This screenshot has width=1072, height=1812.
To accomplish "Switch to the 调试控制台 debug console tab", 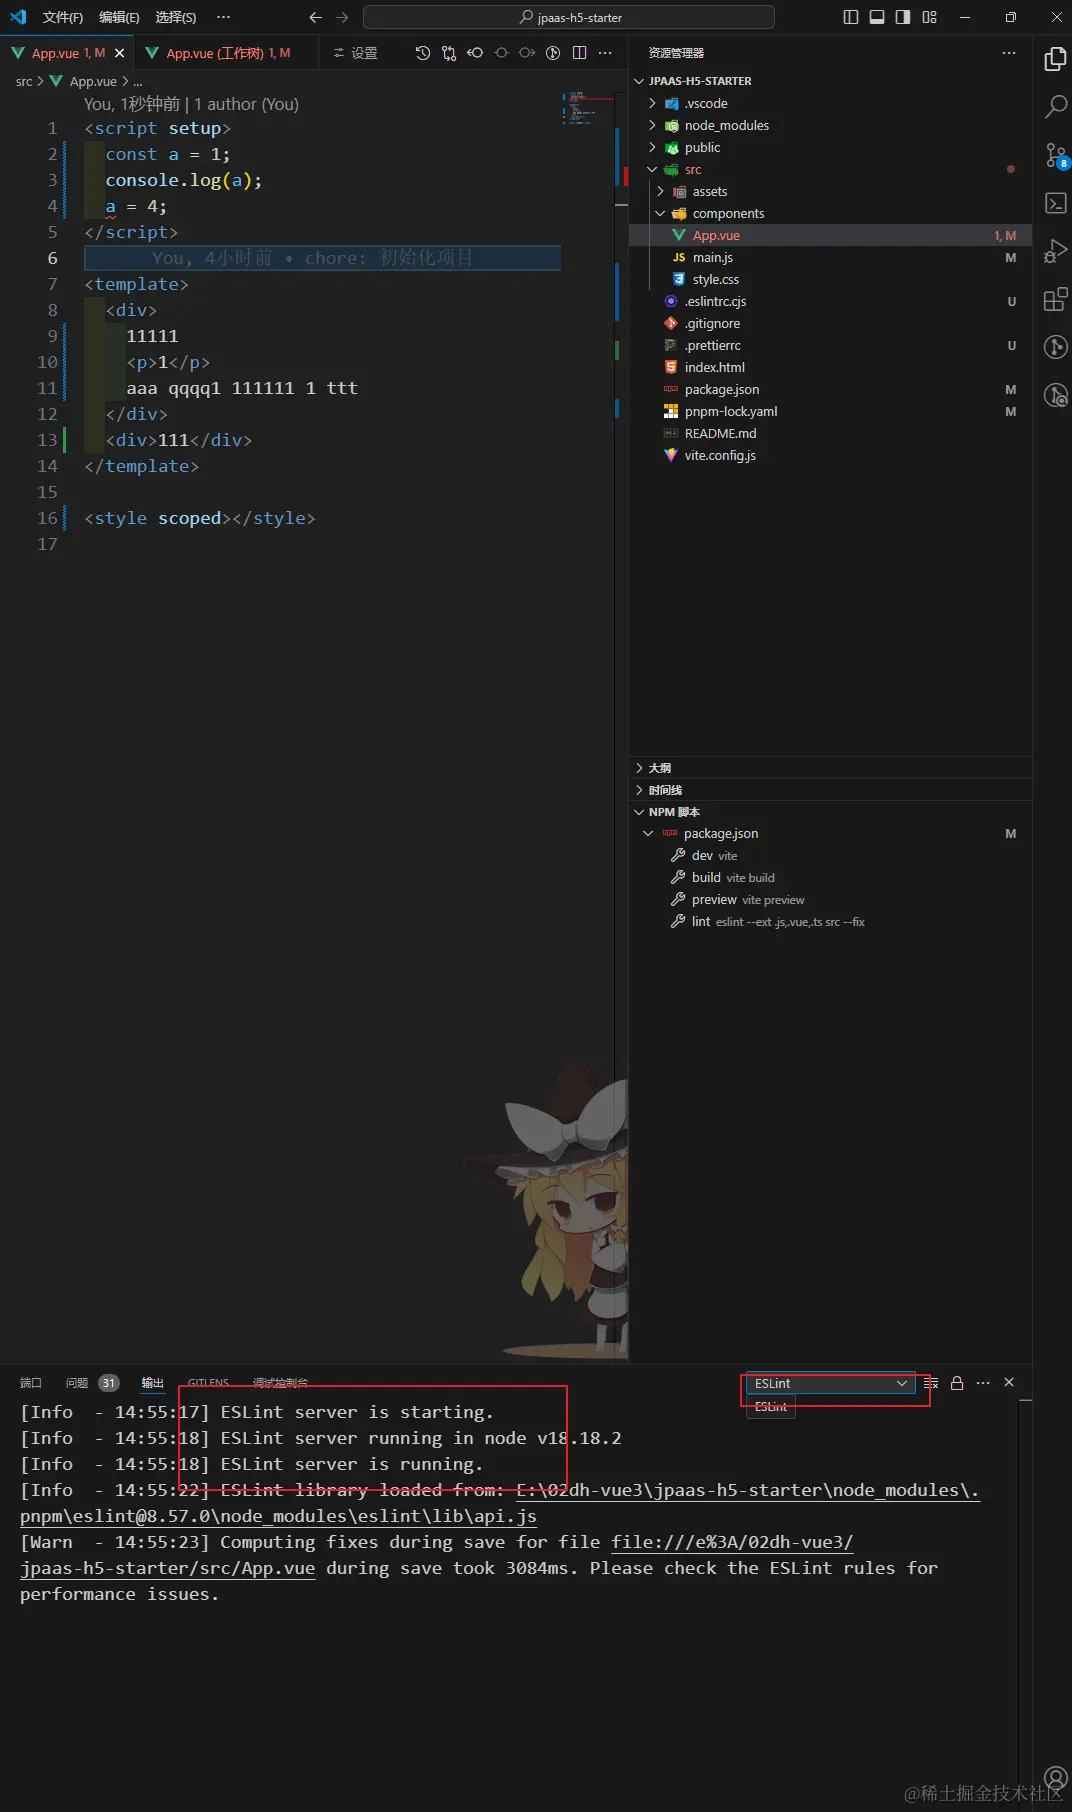I will point(280,1383).
